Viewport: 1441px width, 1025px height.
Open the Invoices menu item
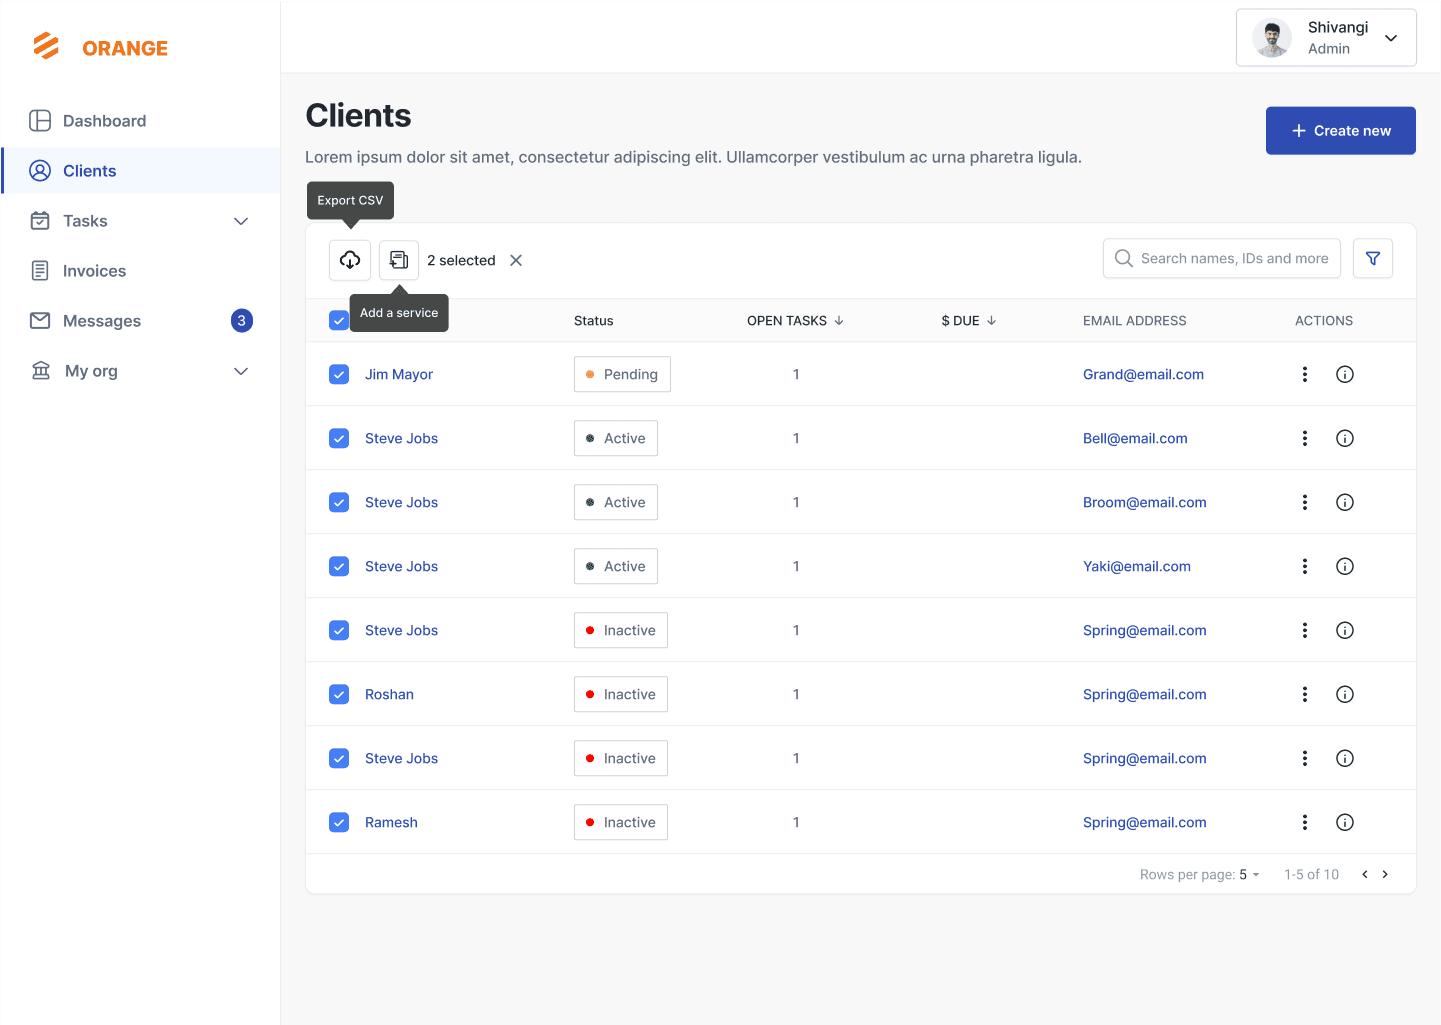tap(140, 271)
